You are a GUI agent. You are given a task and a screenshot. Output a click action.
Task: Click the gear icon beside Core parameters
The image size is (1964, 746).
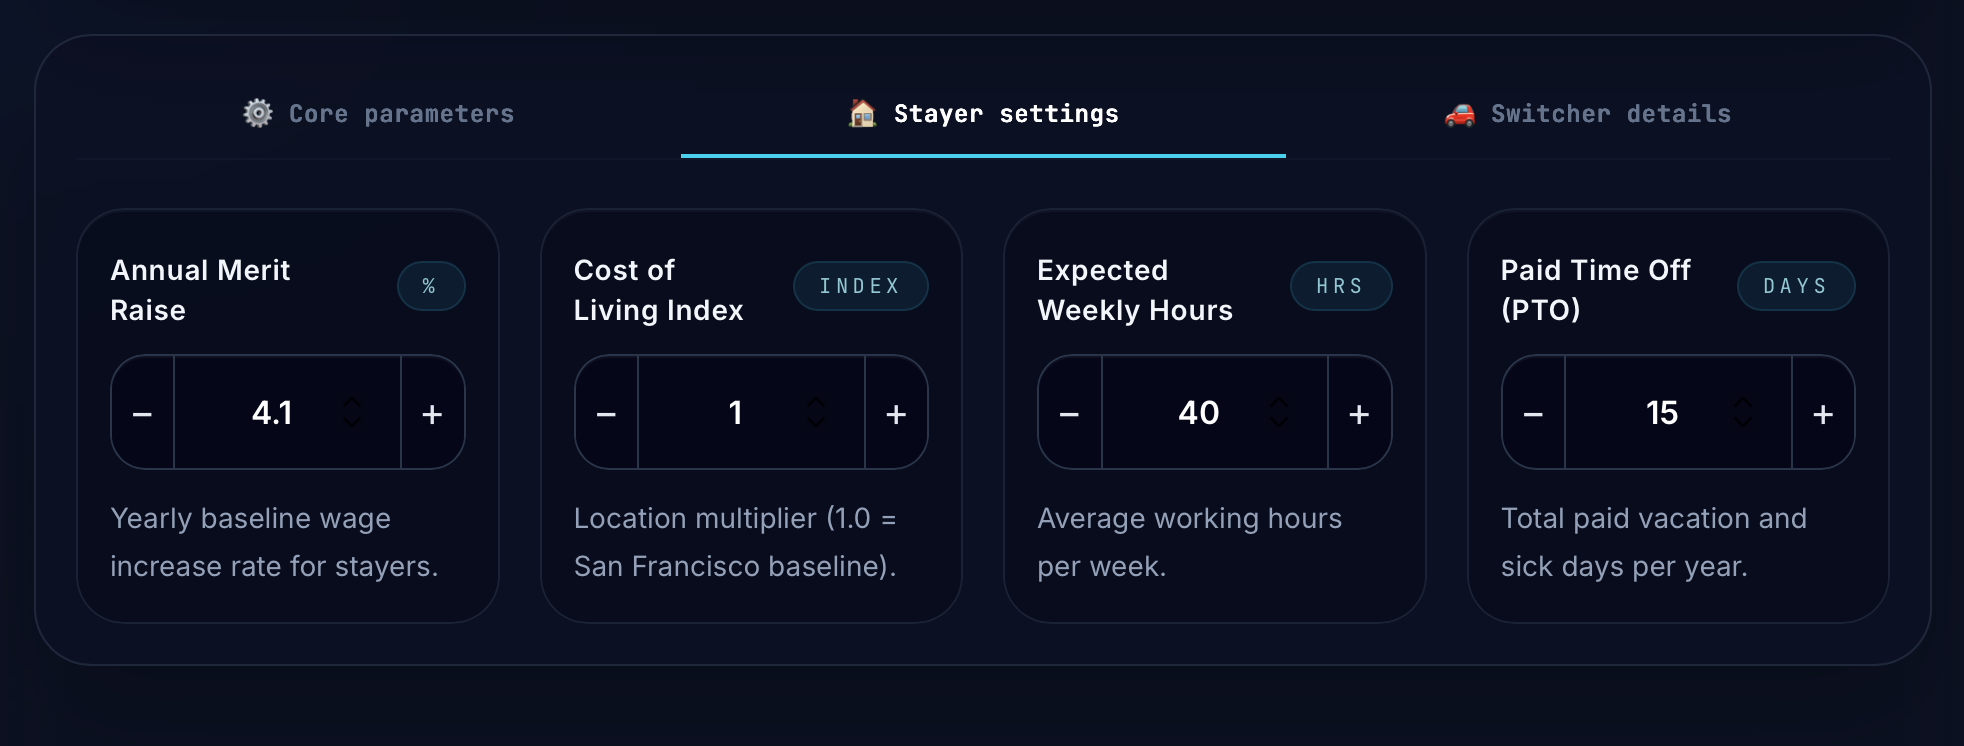258,113
